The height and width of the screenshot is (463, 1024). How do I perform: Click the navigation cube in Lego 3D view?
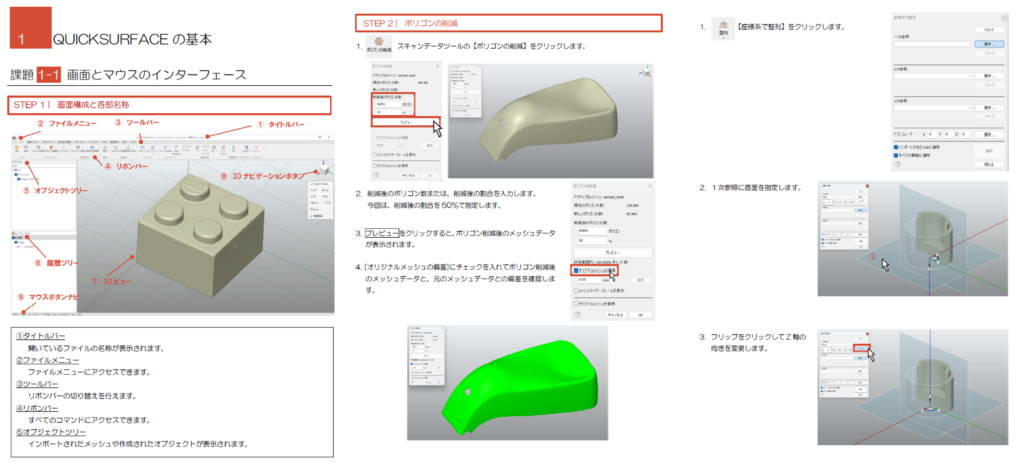point(324,170)
